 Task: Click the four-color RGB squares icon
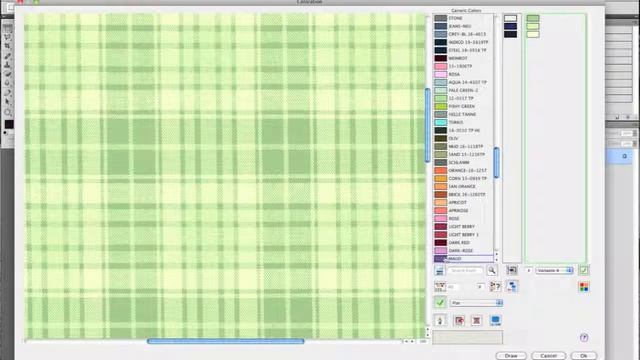pyautogui.click(x=584, y=287)
